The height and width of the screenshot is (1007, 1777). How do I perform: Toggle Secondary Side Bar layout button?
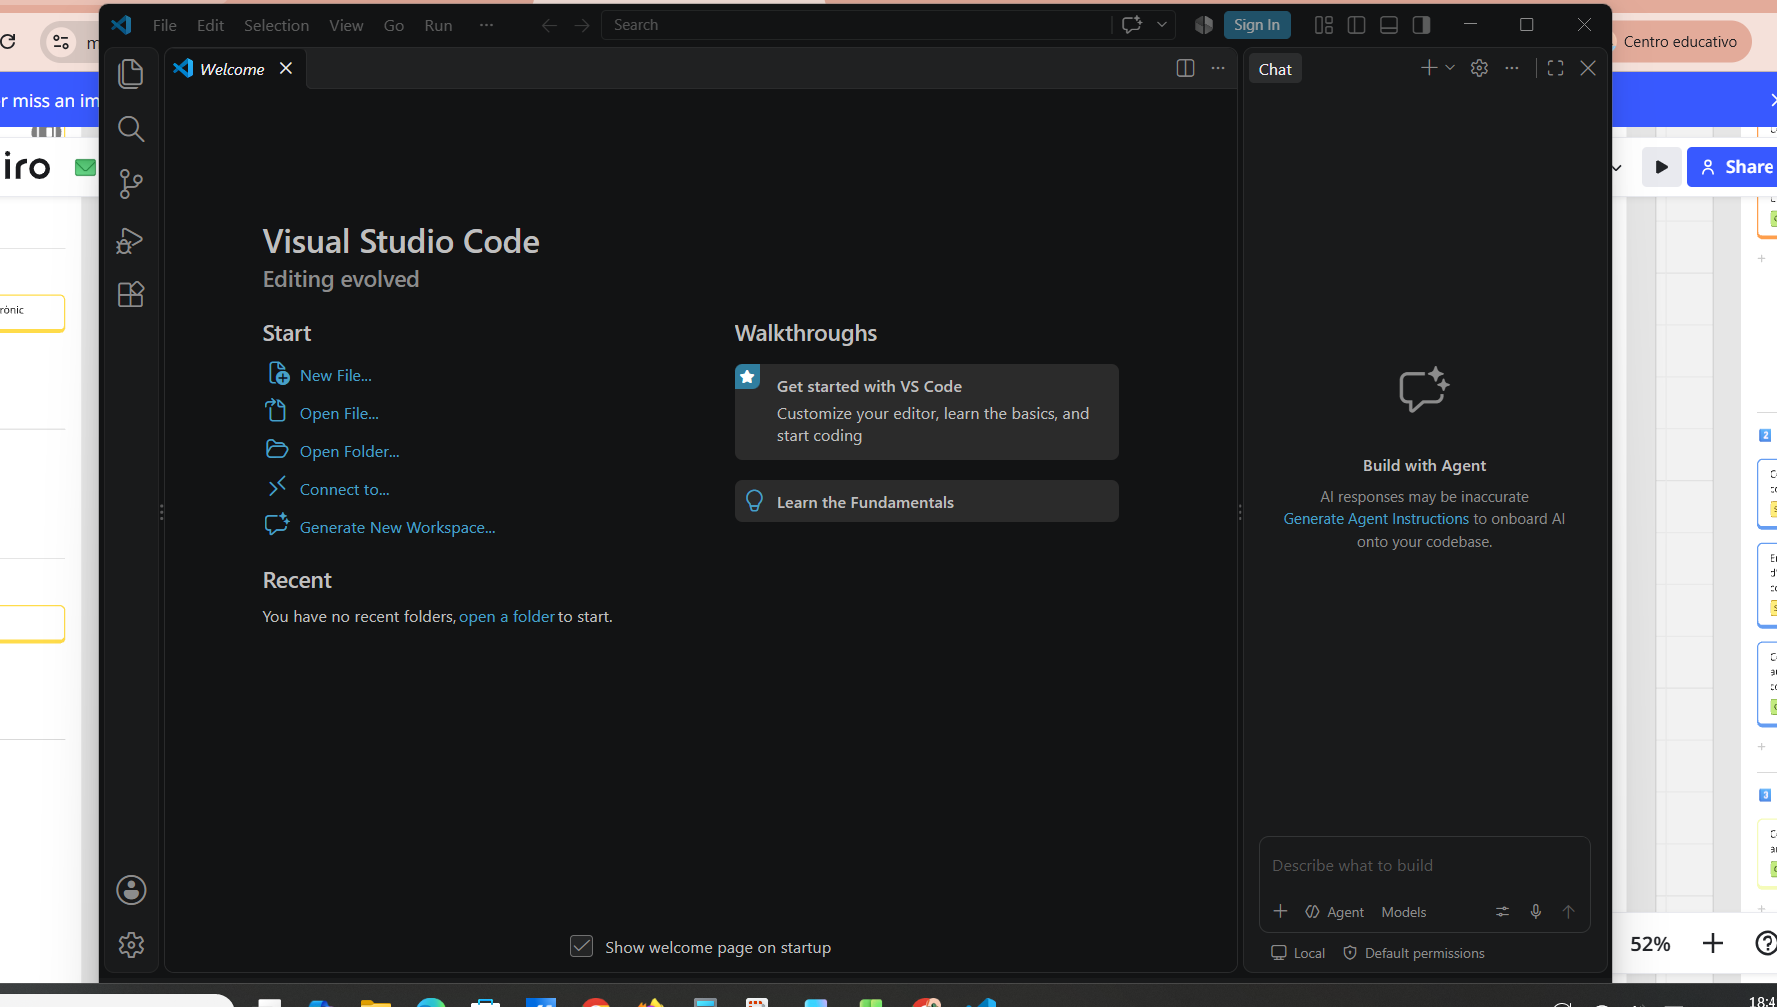coord(1421,25)
